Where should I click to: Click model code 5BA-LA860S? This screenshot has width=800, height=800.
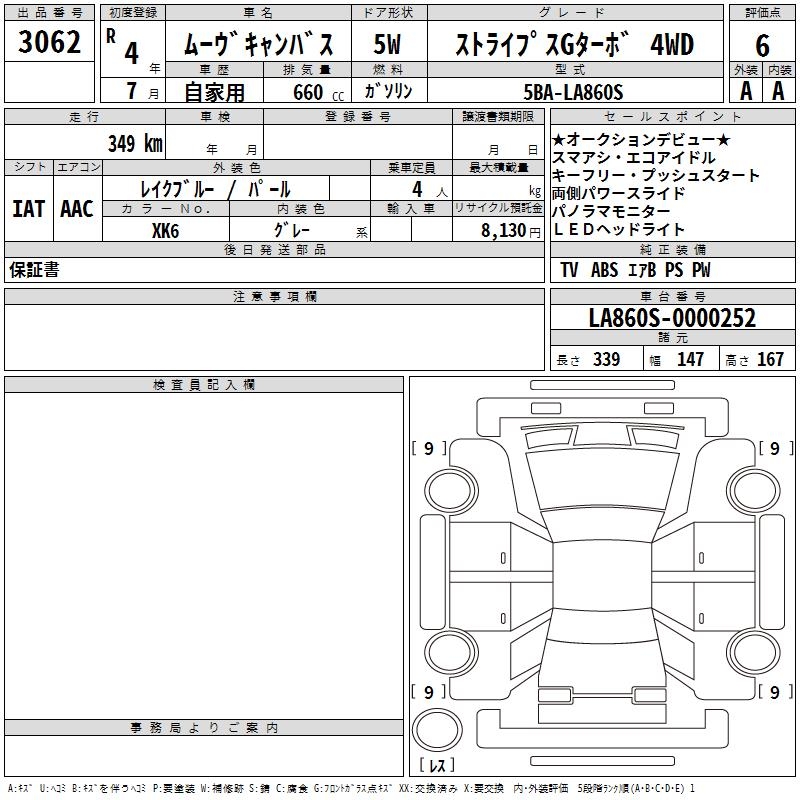coord(573,92)
